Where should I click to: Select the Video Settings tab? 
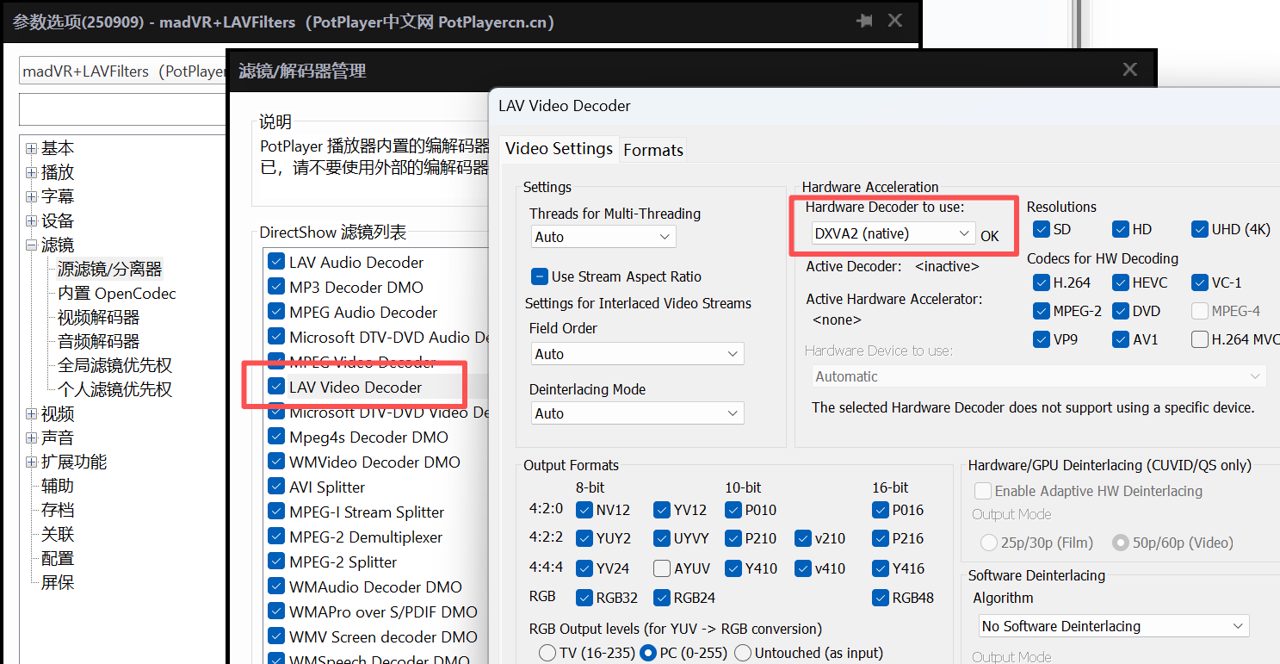[x=559, y=148]
